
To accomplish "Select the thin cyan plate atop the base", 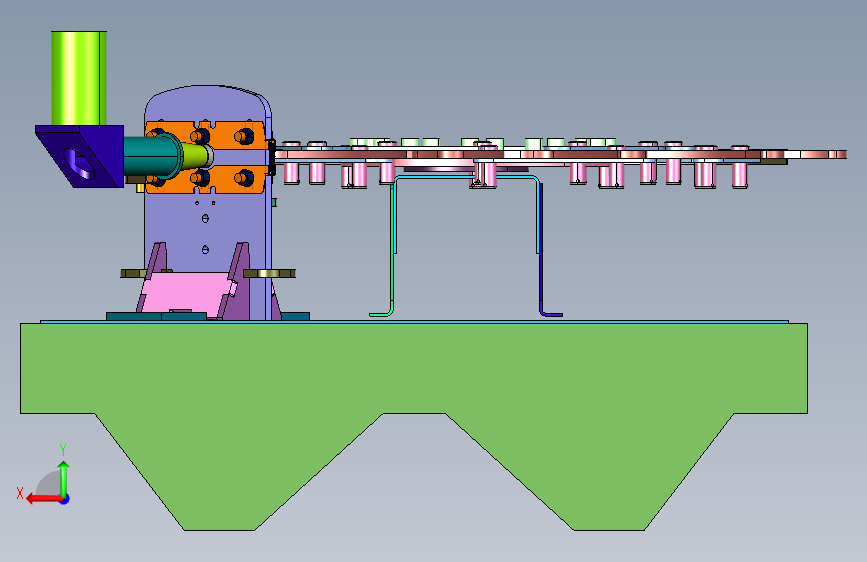I will 414,321.
